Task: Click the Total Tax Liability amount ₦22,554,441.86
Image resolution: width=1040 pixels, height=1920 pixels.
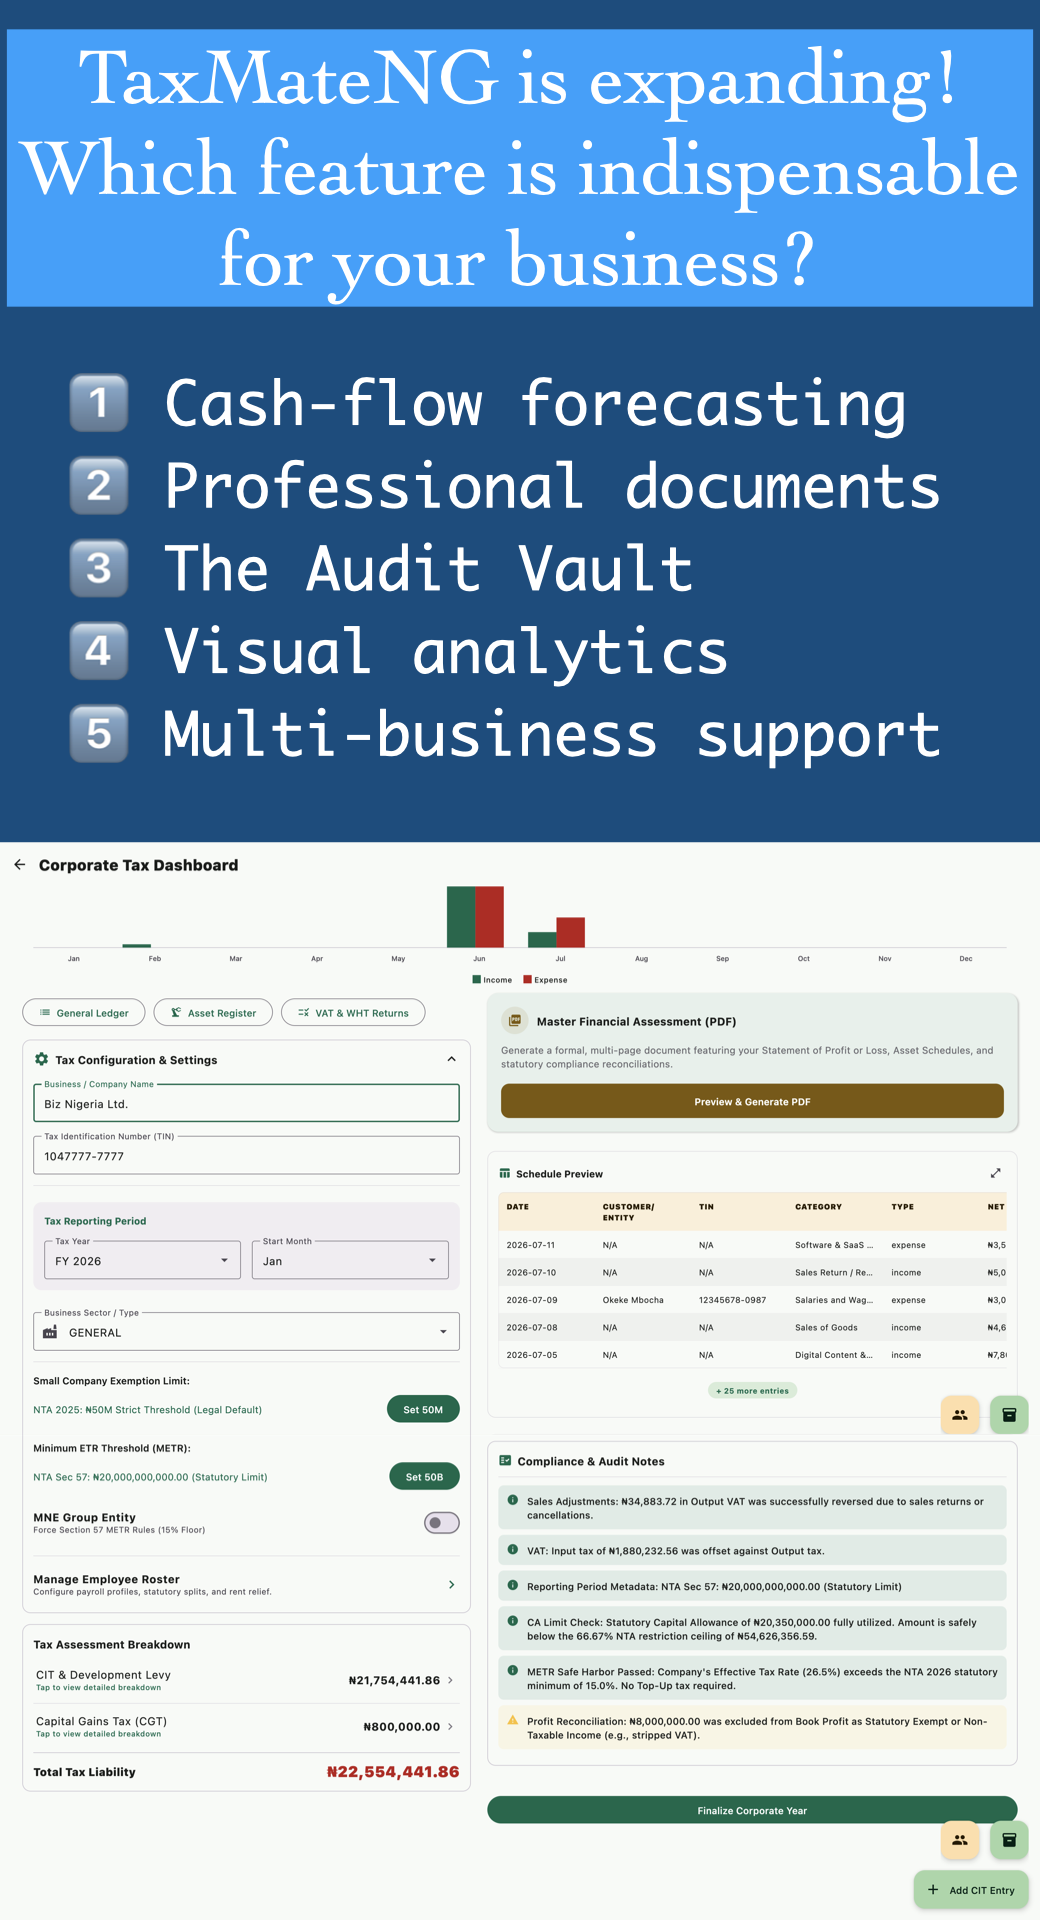Action: 393,1771
